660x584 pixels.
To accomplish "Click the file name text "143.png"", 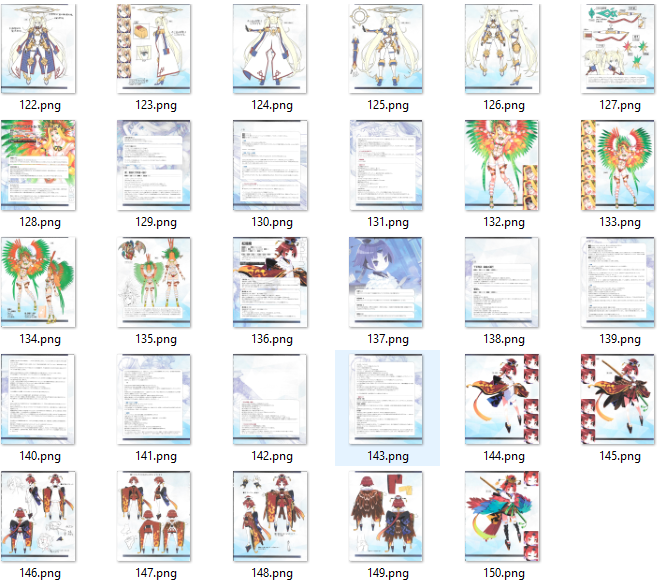I will 388,456.
